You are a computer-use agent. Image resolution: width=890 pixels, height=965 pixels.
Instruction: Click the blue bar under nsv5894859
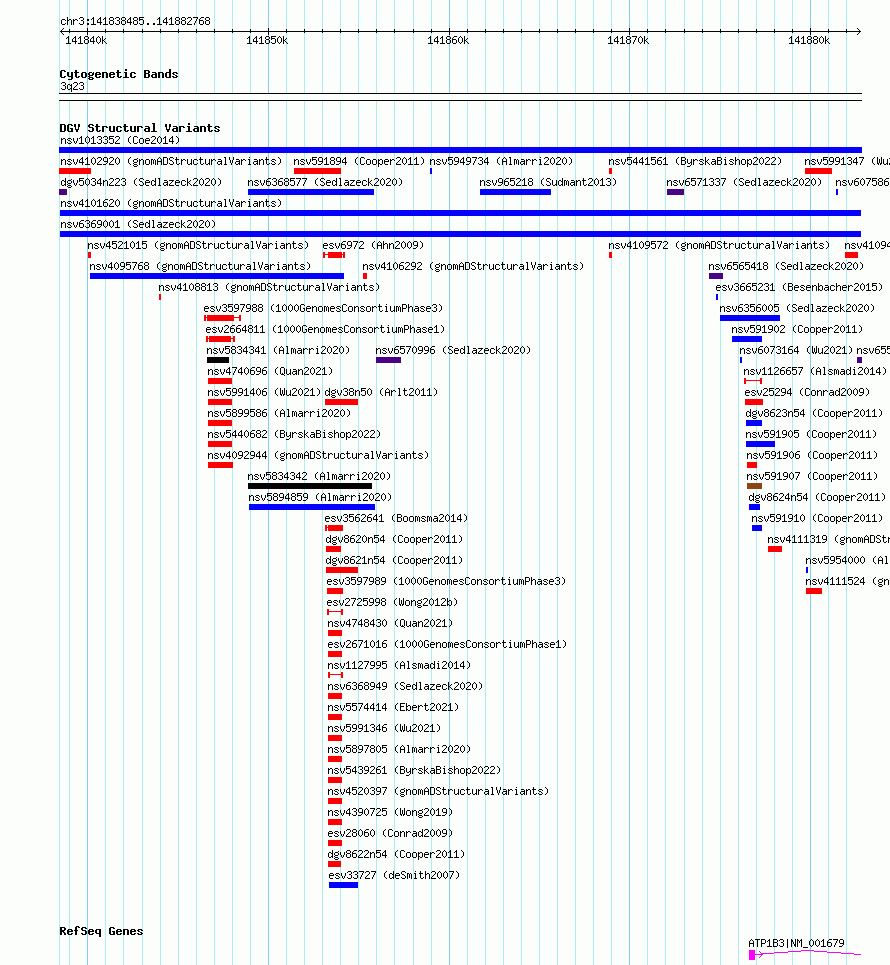click(312, 507)
